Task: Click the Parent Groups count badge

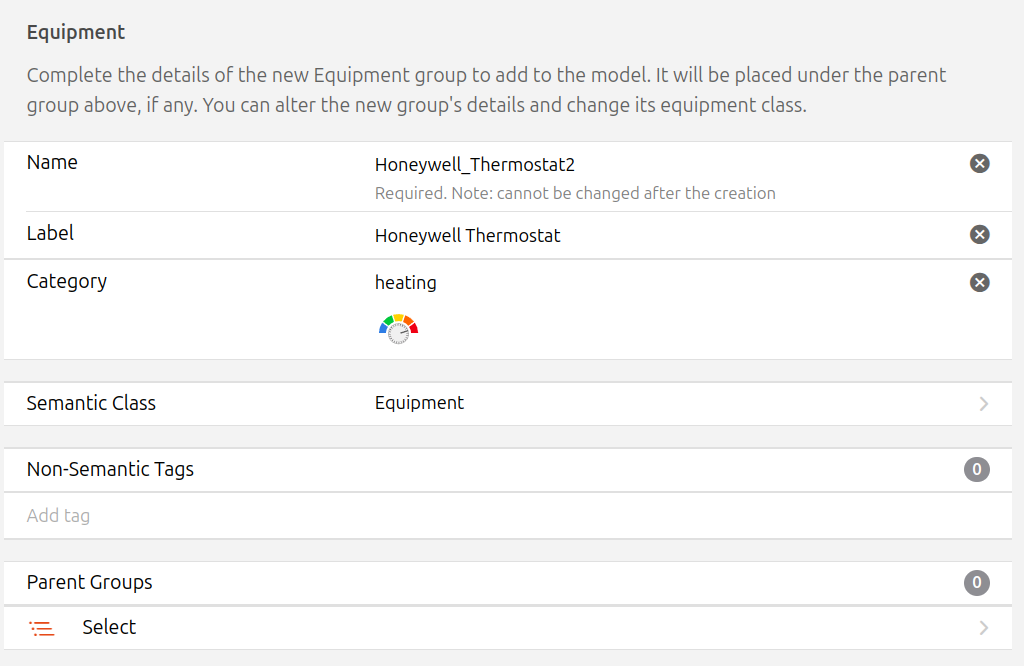Action: point(977,583)
